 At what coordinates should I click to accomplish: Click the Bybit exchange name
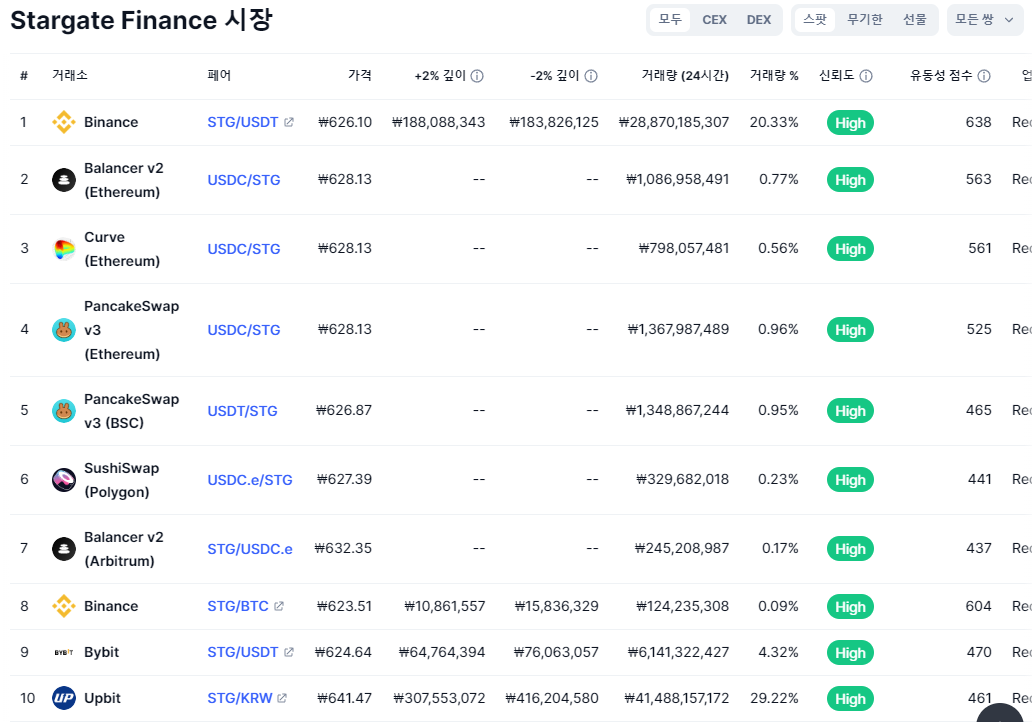pos(101,652)
